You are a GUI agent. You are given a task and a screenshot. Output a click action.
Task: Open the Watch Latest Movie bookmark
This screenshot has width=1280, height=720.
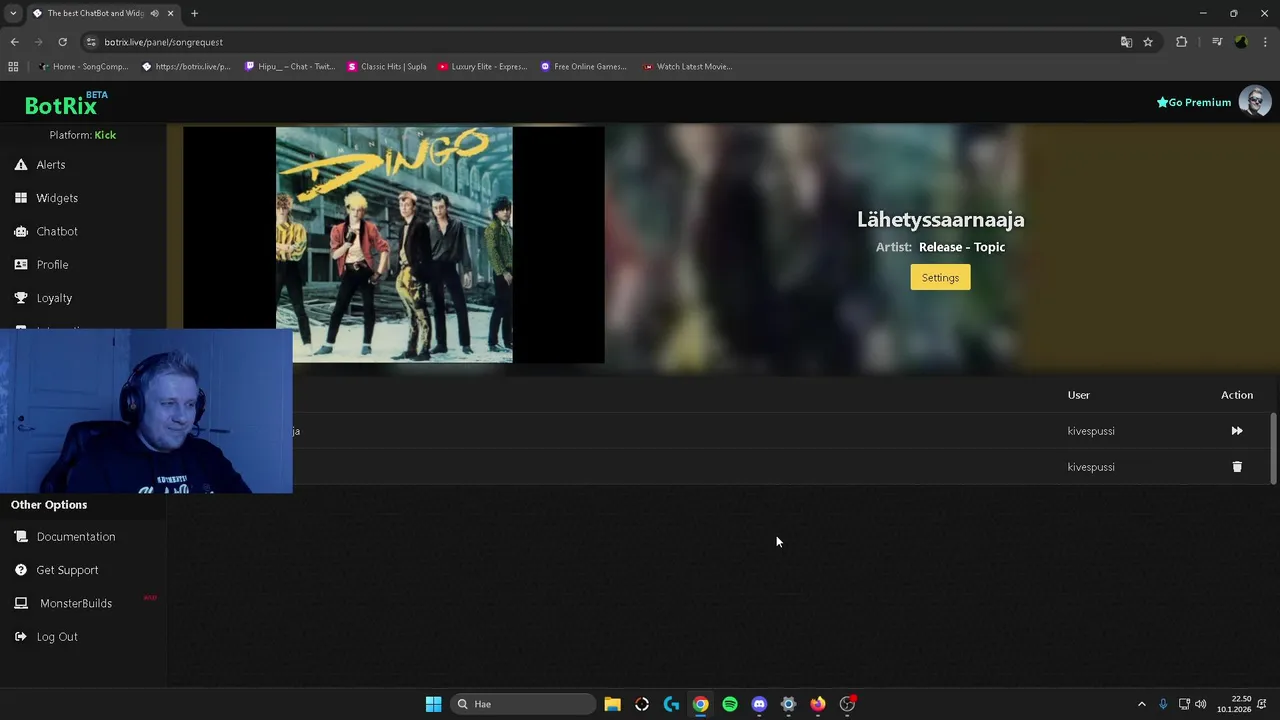[688, 67]
